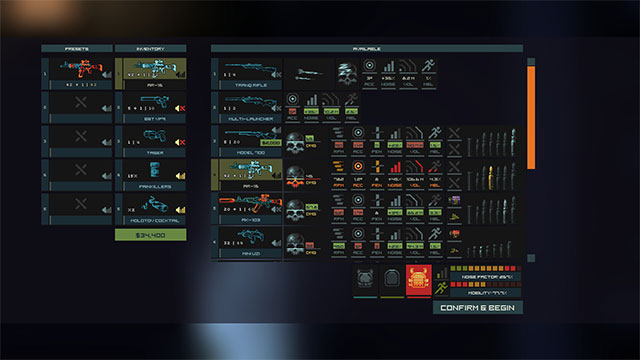This screenshot has height=360, width=640.
Task: Click the scrollbar down arrow
Action: [x=531, y=258]
